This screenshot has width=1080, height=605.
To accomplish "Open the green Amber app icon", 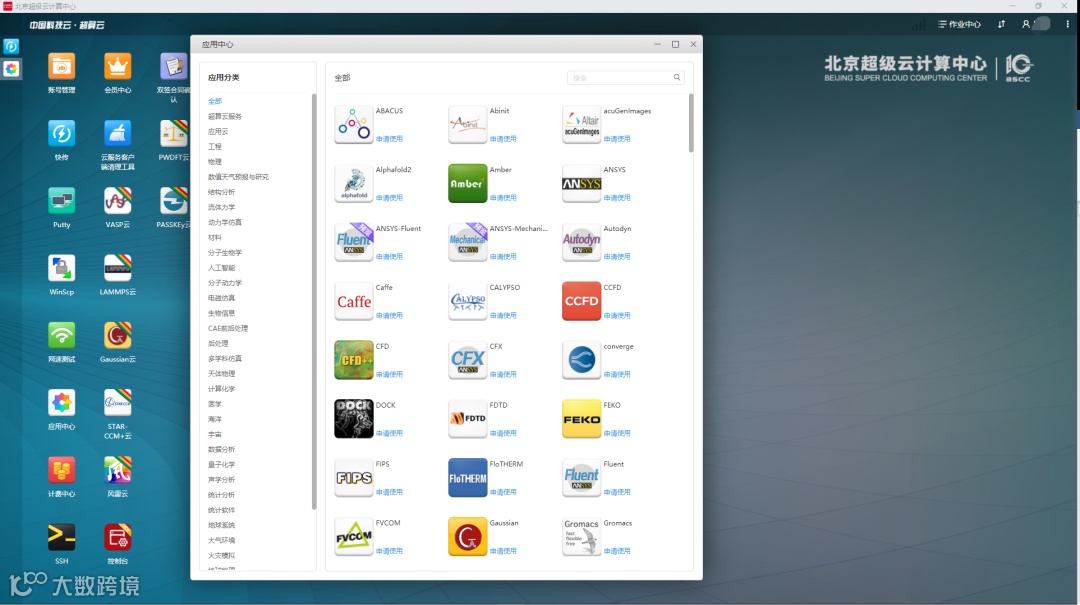I will coord(468,183).
